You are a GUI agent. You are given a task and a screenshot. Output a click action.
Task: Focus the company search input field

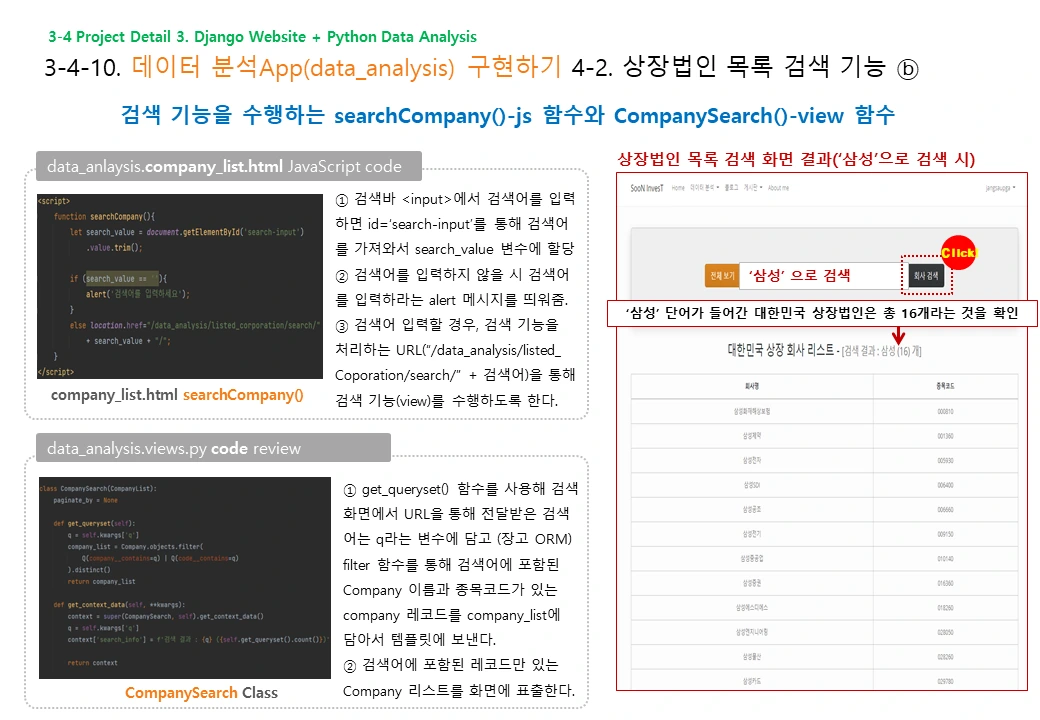[823, 276]
